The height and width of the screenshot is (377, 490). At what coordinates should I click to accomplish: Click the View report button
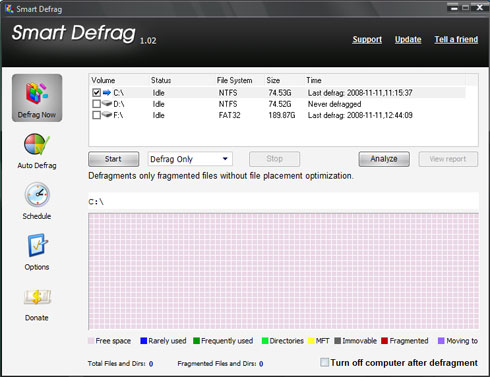tap(448, 159)
